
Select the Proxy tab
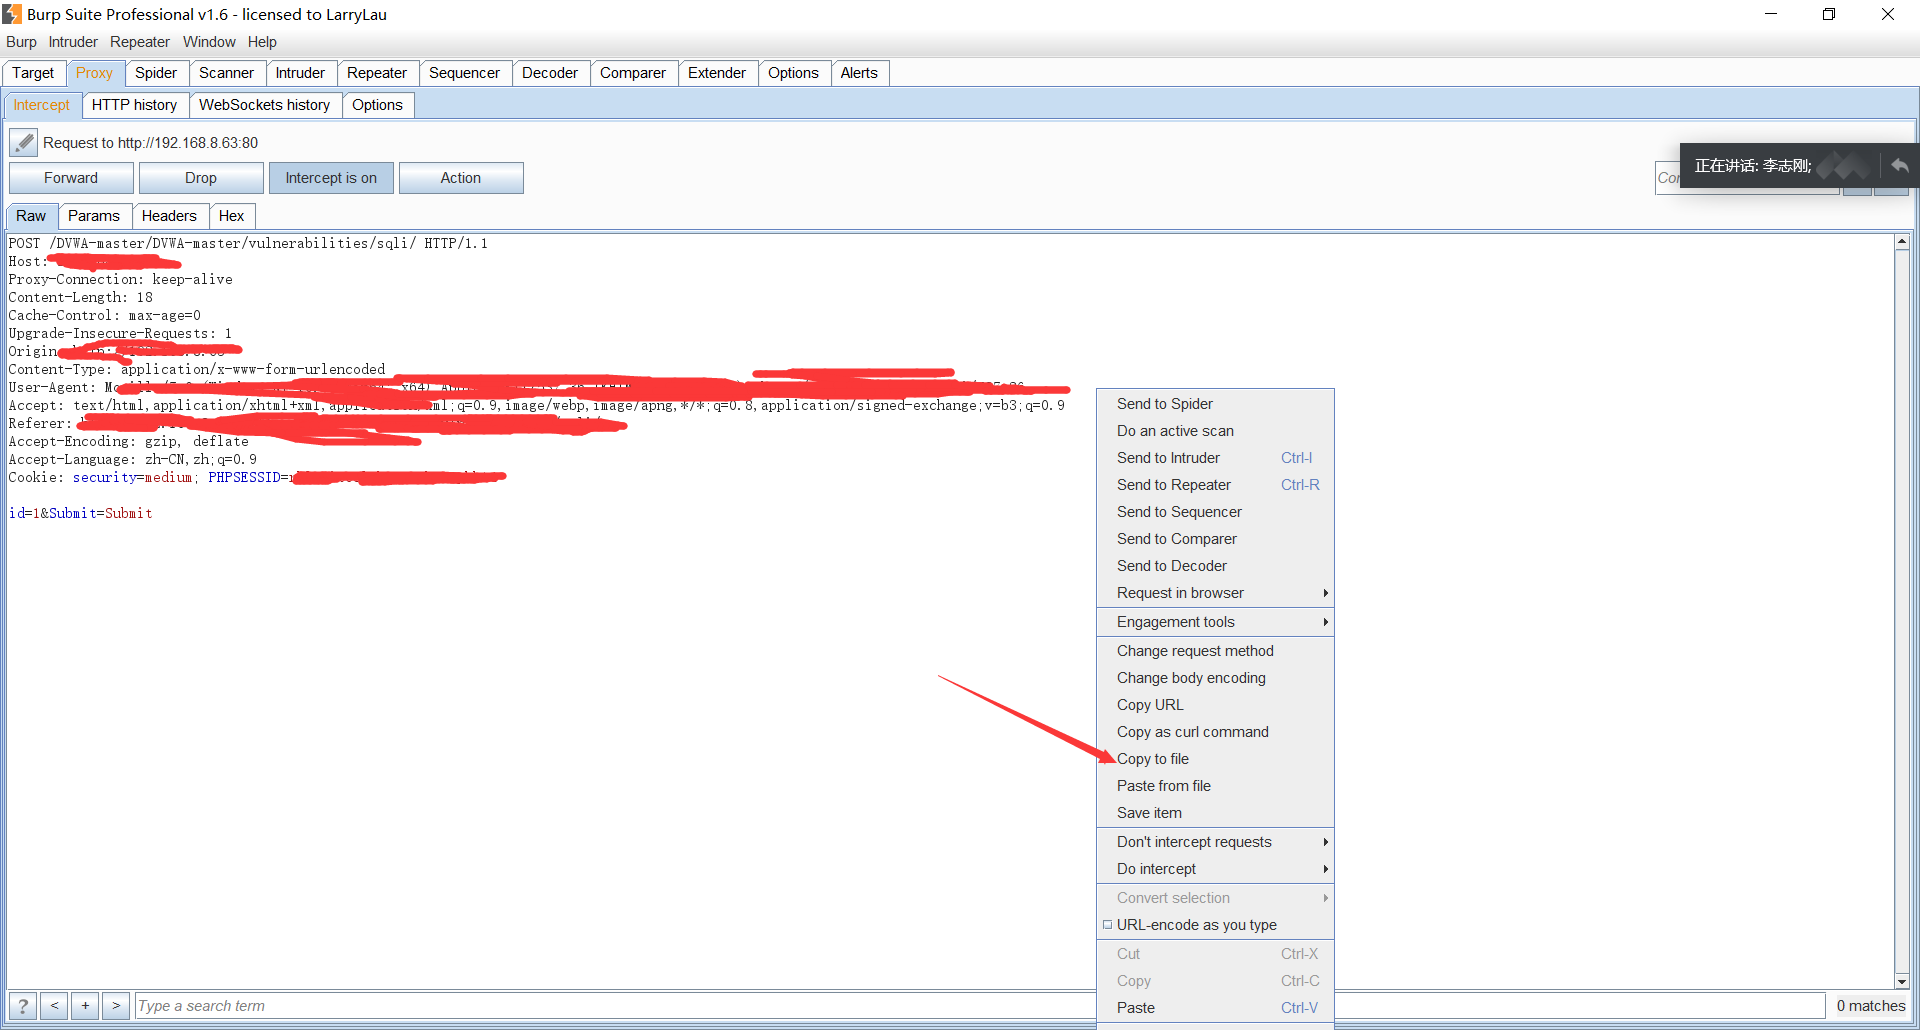tap(94, 73)
